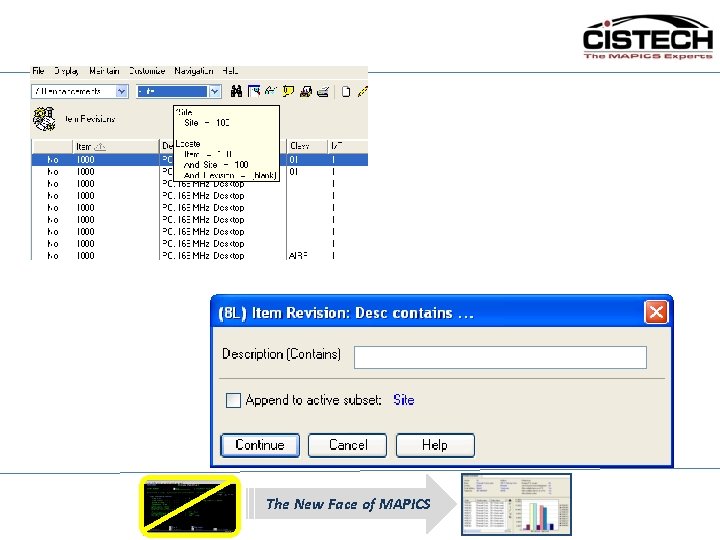The image size is (720, 540).
Task: Open the highlighted subset combo box arrow
Action: (215, 91)
